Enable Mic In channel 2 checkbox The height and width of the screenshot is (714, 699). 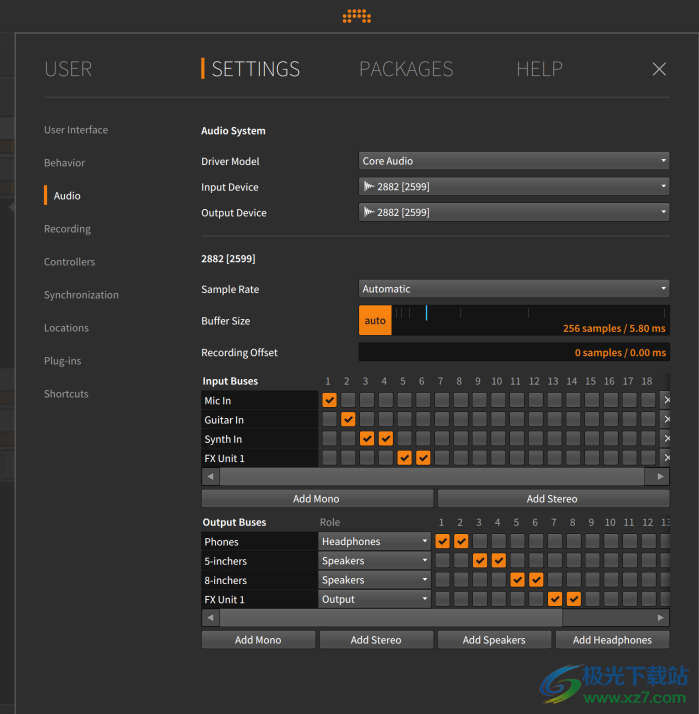348,400
